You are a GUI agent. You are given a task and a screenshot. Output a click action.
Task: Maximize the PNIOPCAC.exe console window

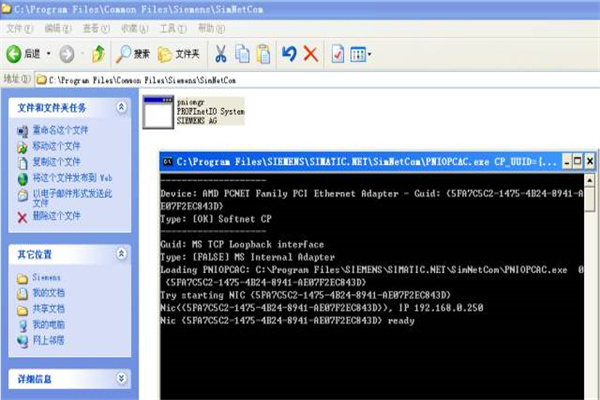[x=577, y=162]
